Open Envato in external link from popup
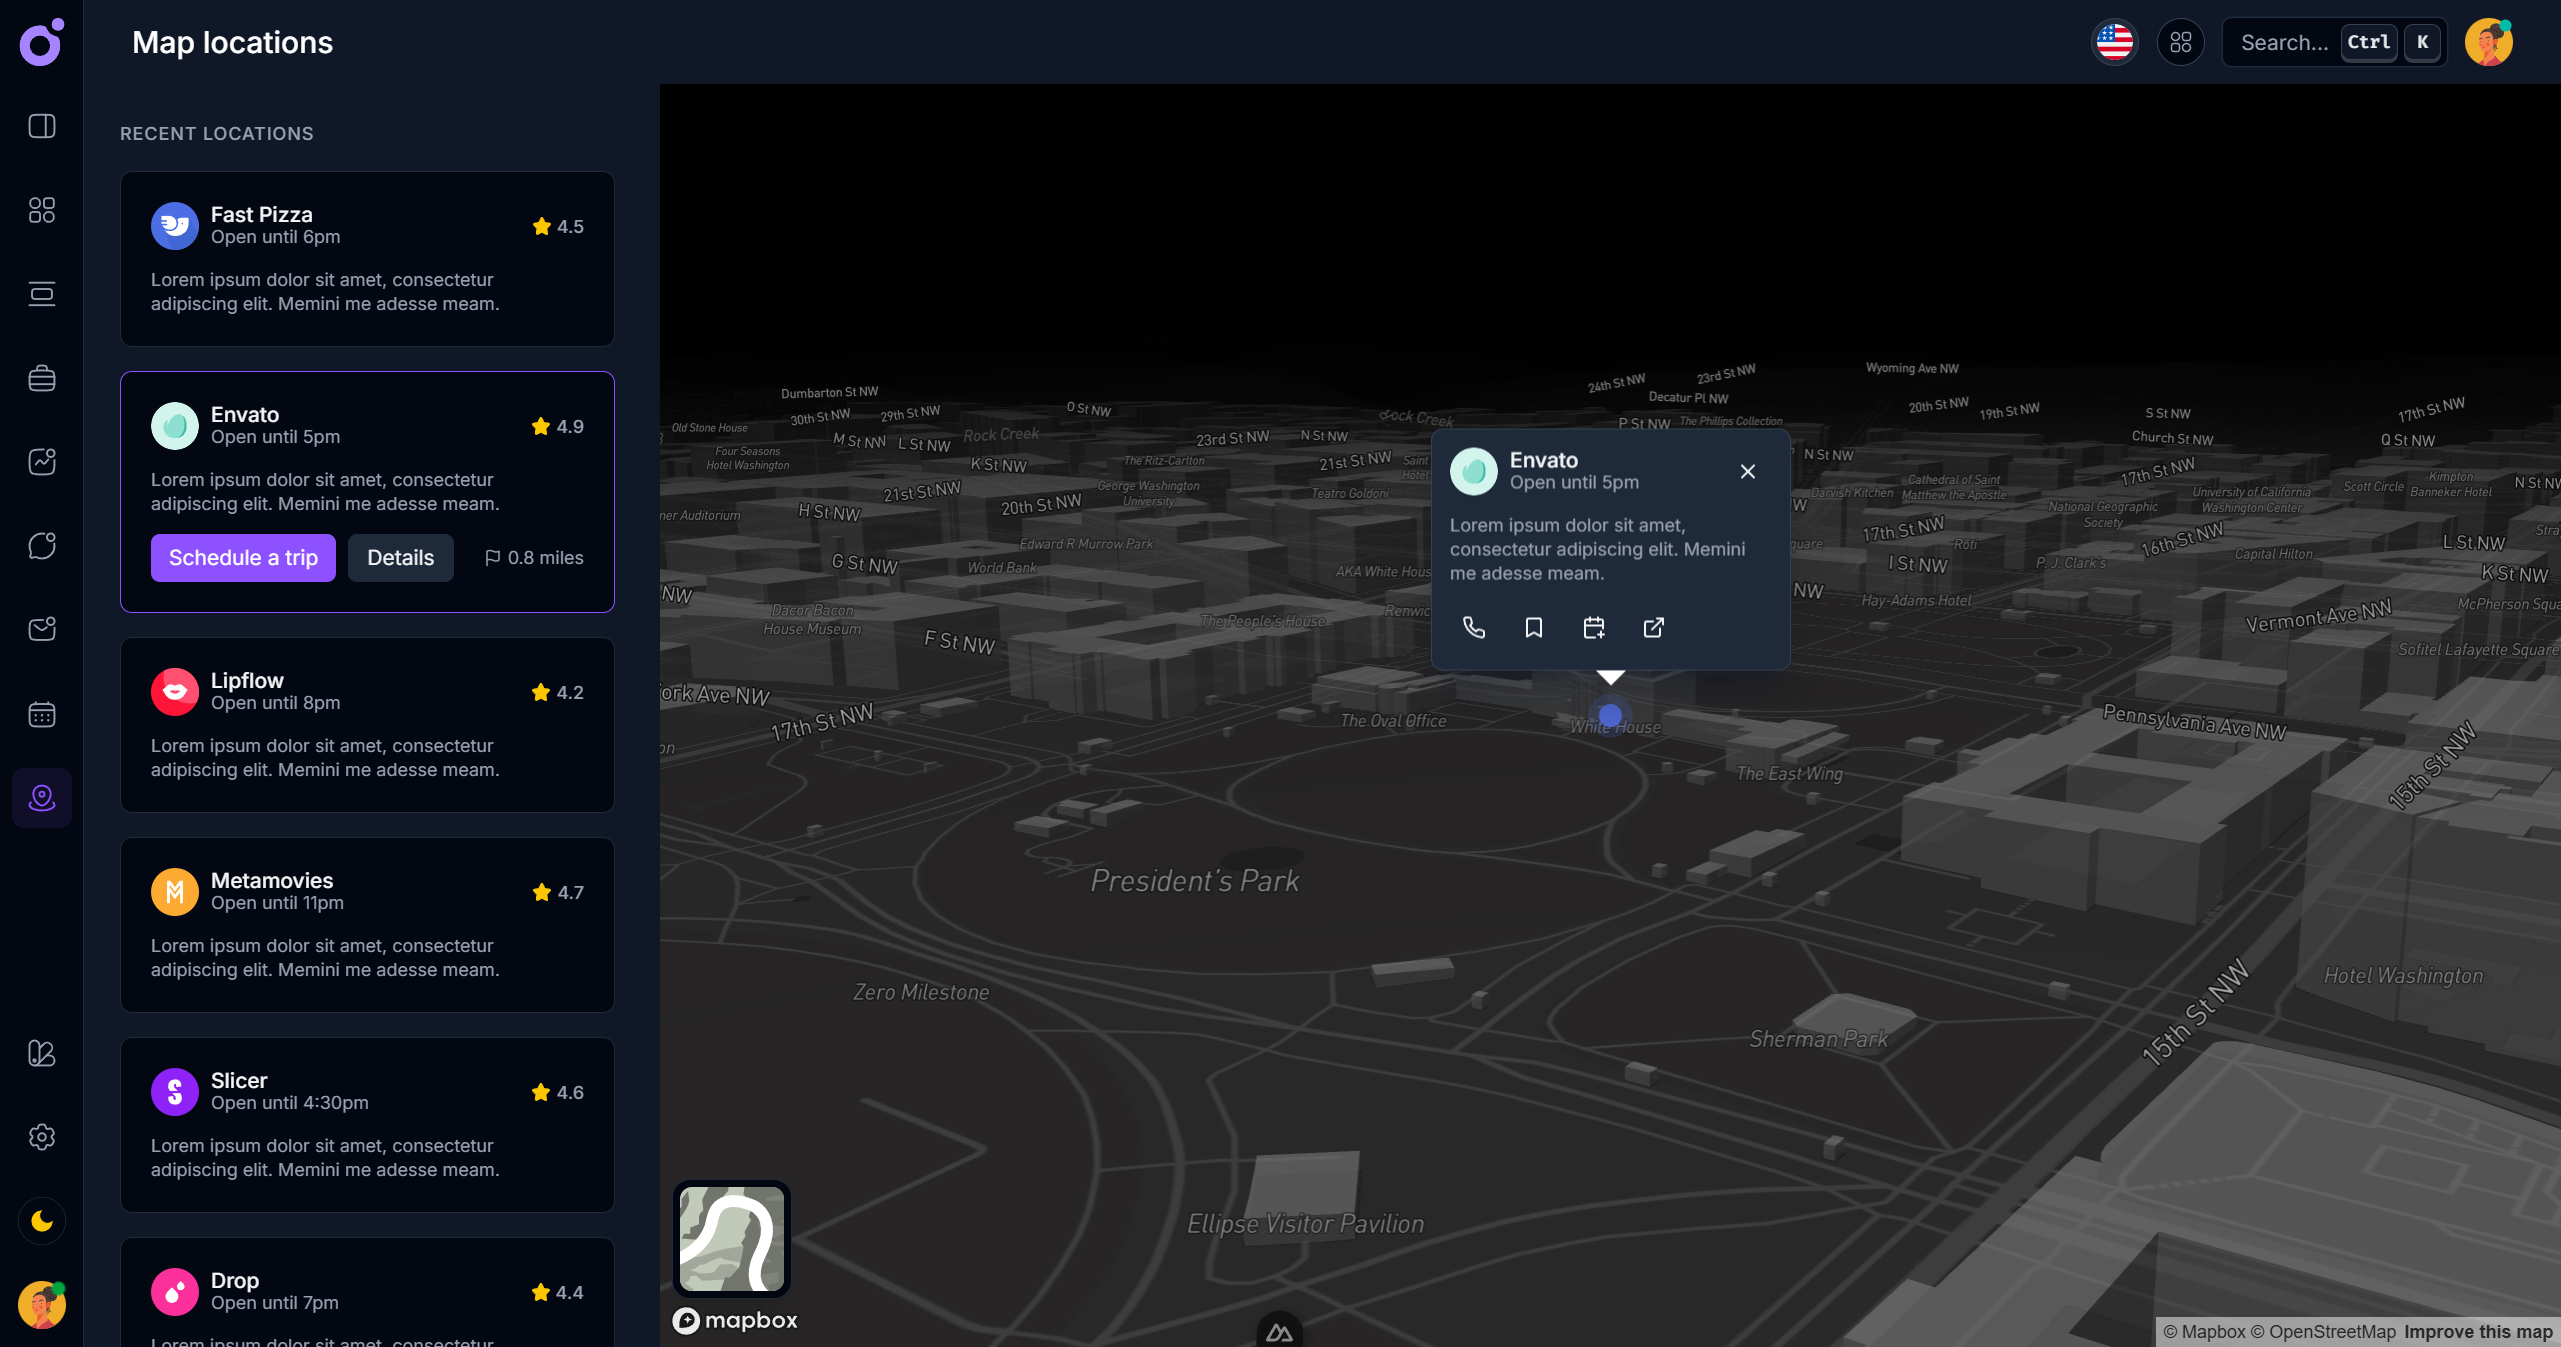The image size is (2561, 1347). click(x=1653, y=628)
